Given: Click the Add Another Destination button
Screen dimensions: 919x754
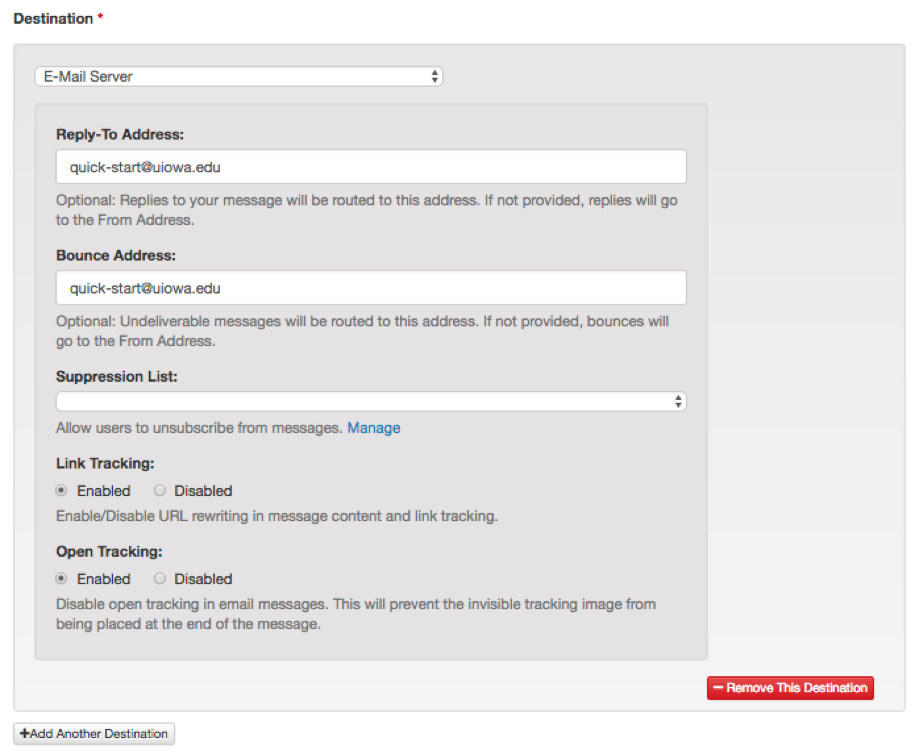Looking at the screenshot, I should pyautogui.click(x=94, y=734).
